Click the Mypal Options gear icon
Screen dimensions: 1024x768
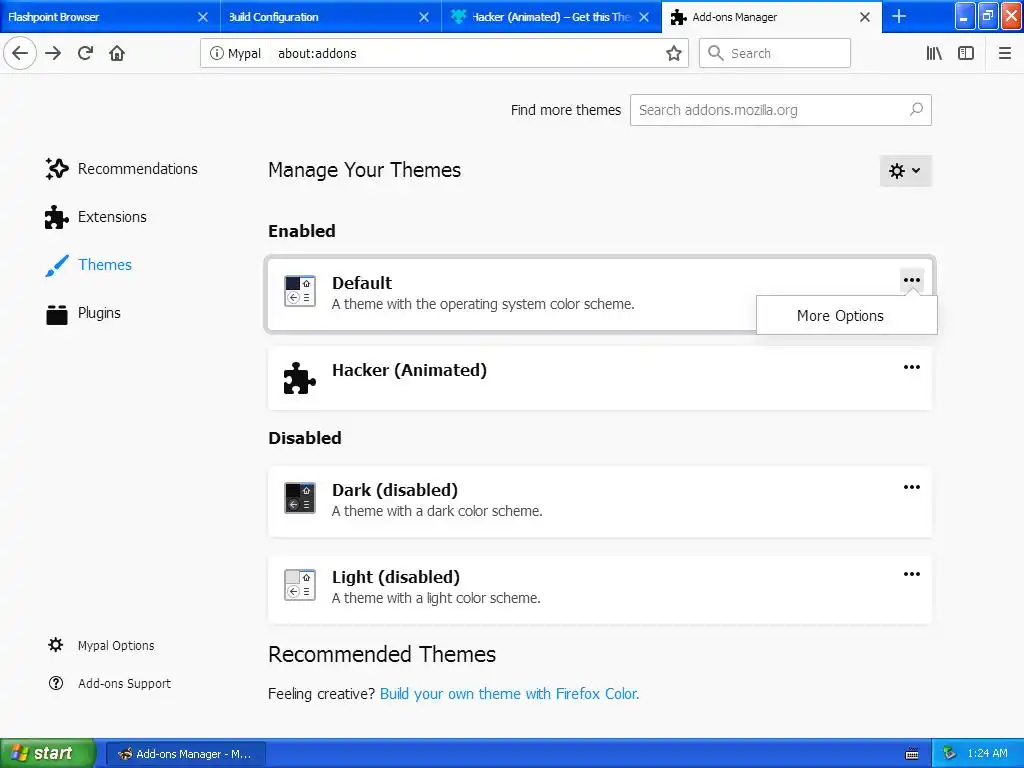coord(56,645)
